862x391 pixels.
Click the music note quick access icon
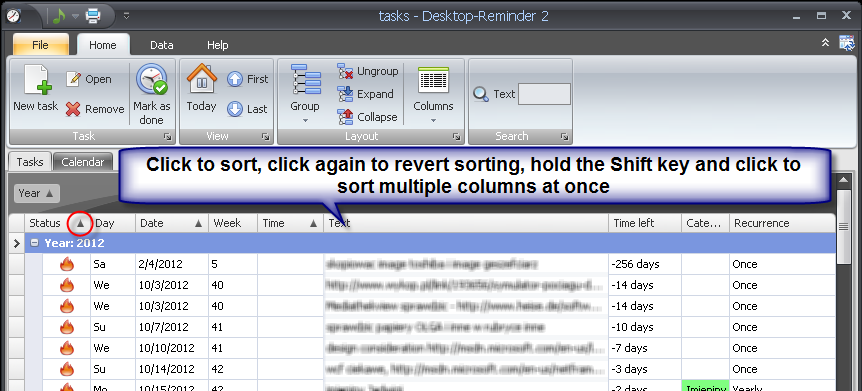pos(60,16)
